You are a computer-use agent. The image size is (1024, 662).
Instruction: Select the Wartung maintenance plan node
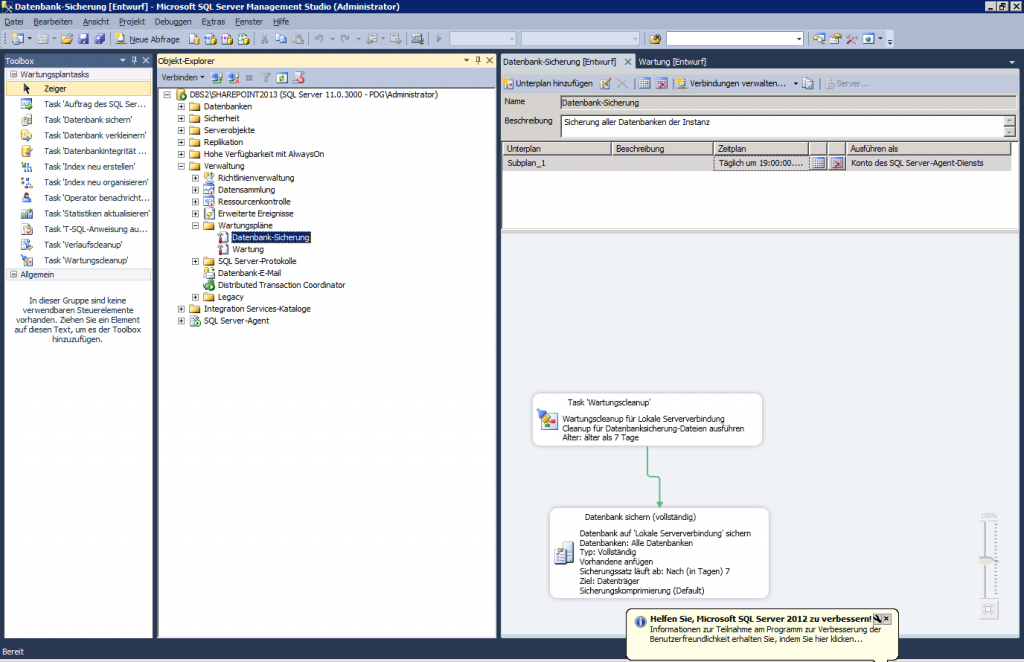[248, 249]
